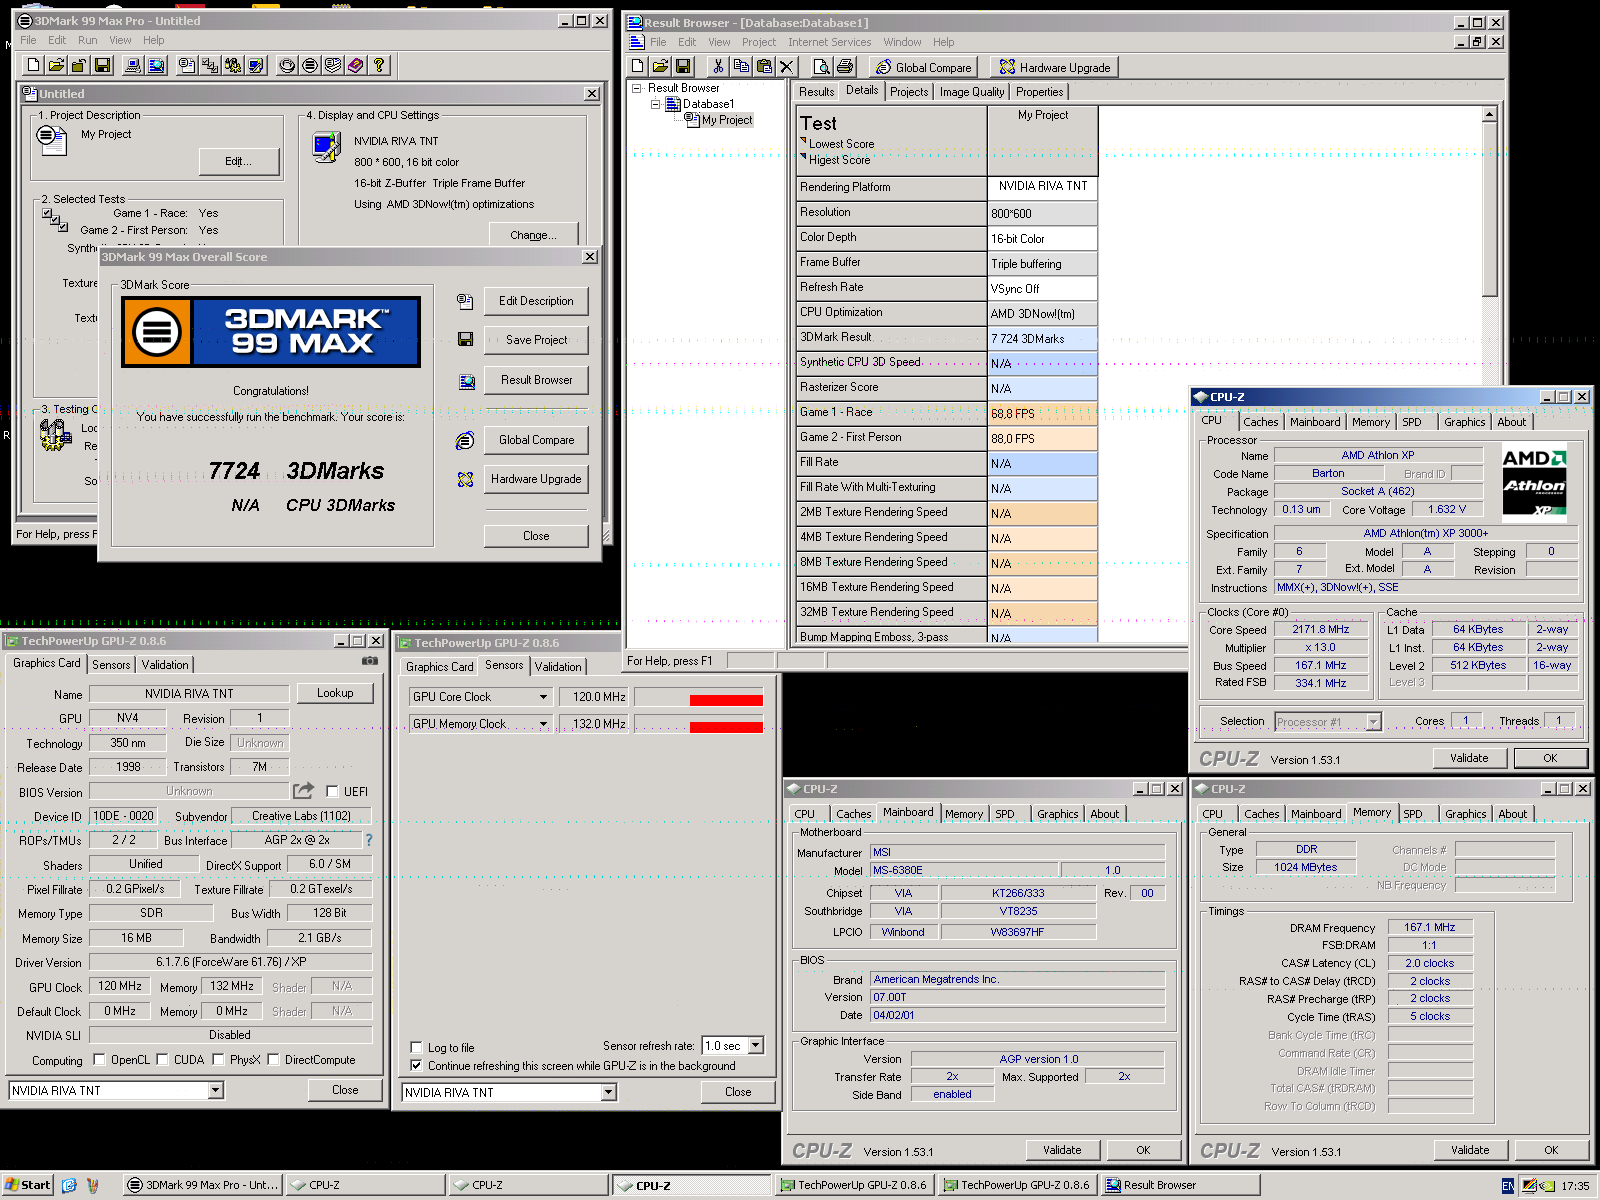Enable PhysX computing checkbox
Screen dimensions: 1600x1200
pyautogui.click(x=218, y=1059)
